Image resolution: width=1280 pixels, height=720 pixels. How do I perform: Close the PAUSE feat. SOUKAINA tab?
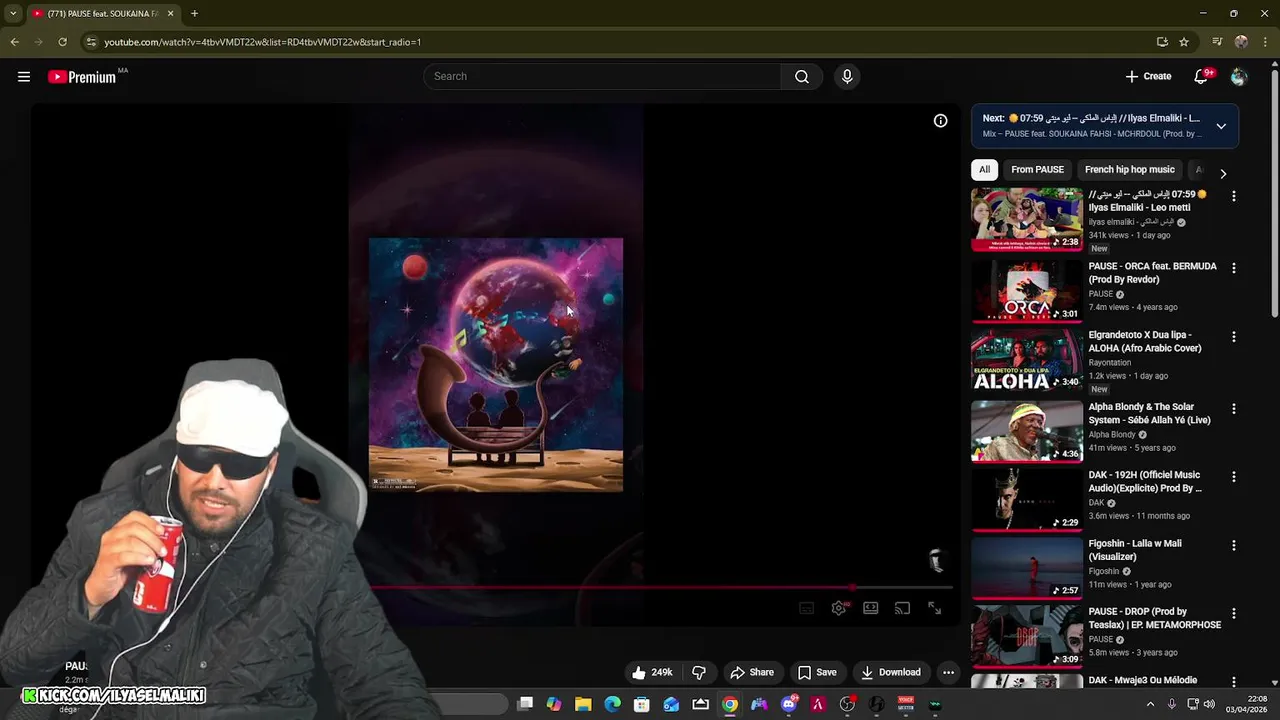pyautogui.click(x=170, y=14)
